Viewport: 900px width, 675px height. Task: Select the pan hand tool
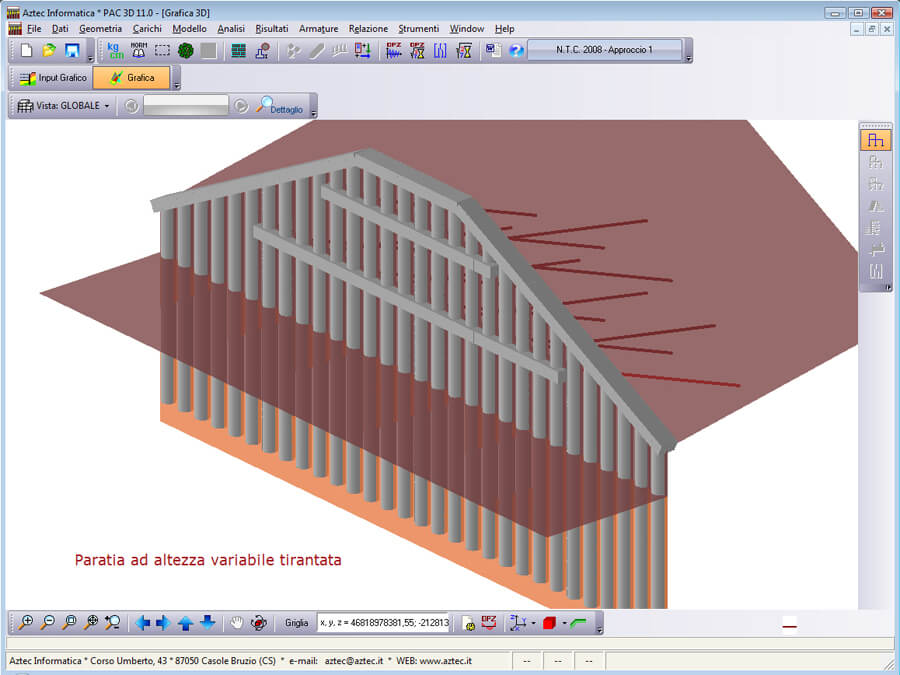237,622
